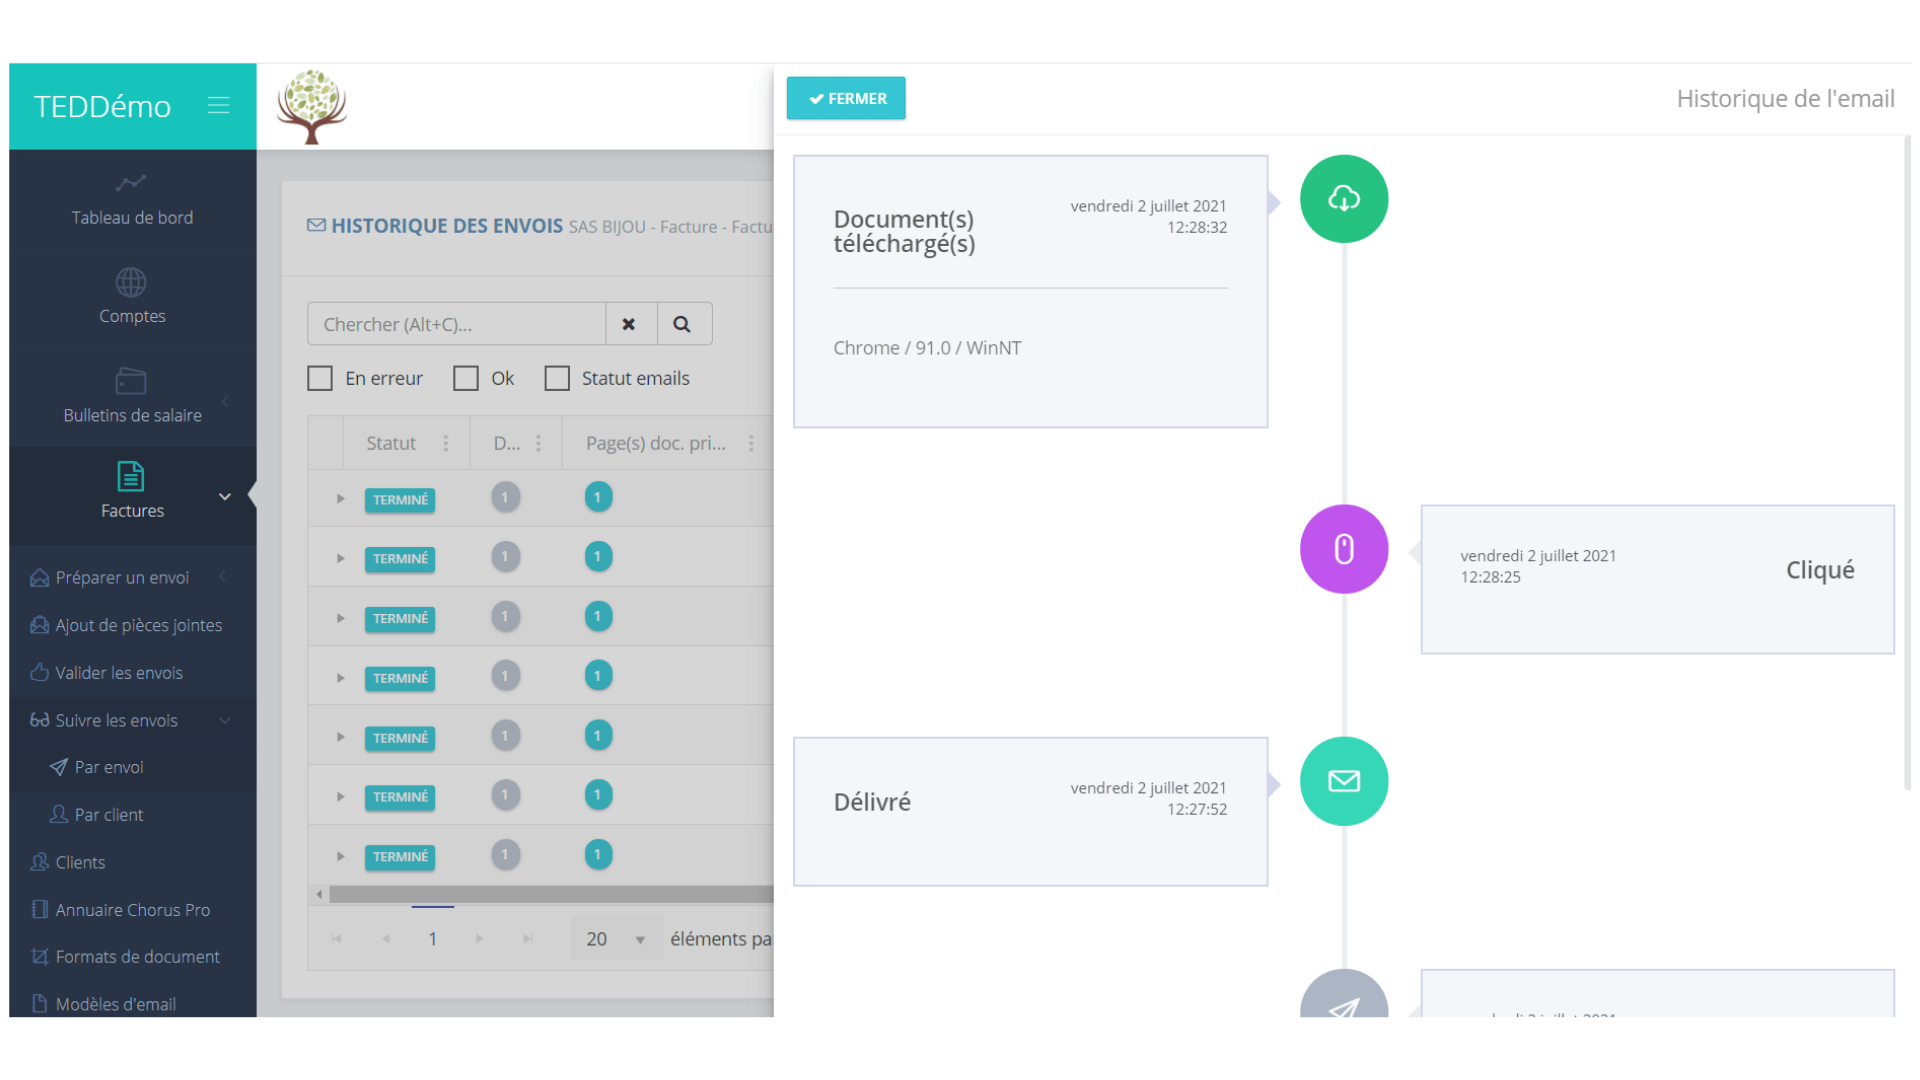Go to the next page of results
The width and height of the screenshot is (1920, 1080).
pos(480,938)
